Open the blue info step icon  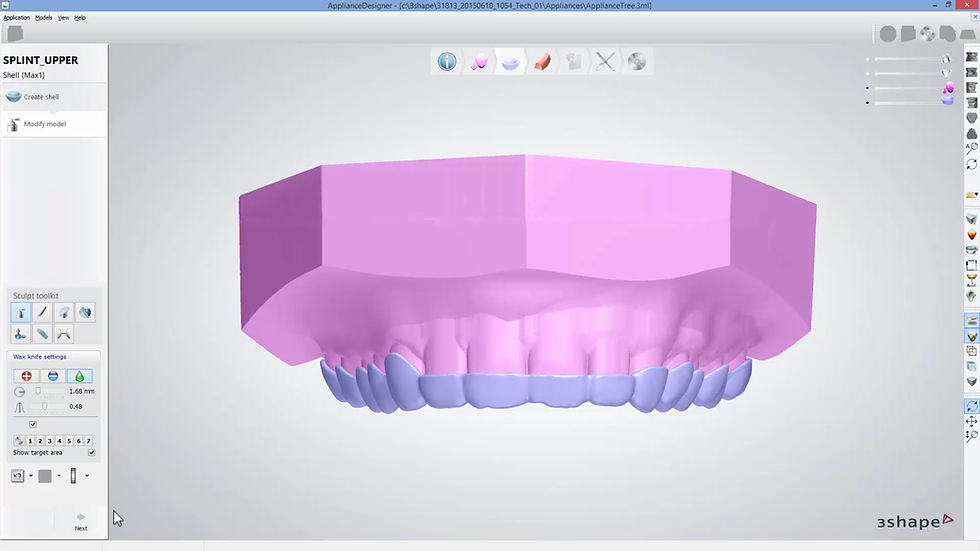click(x=447, y=61)
